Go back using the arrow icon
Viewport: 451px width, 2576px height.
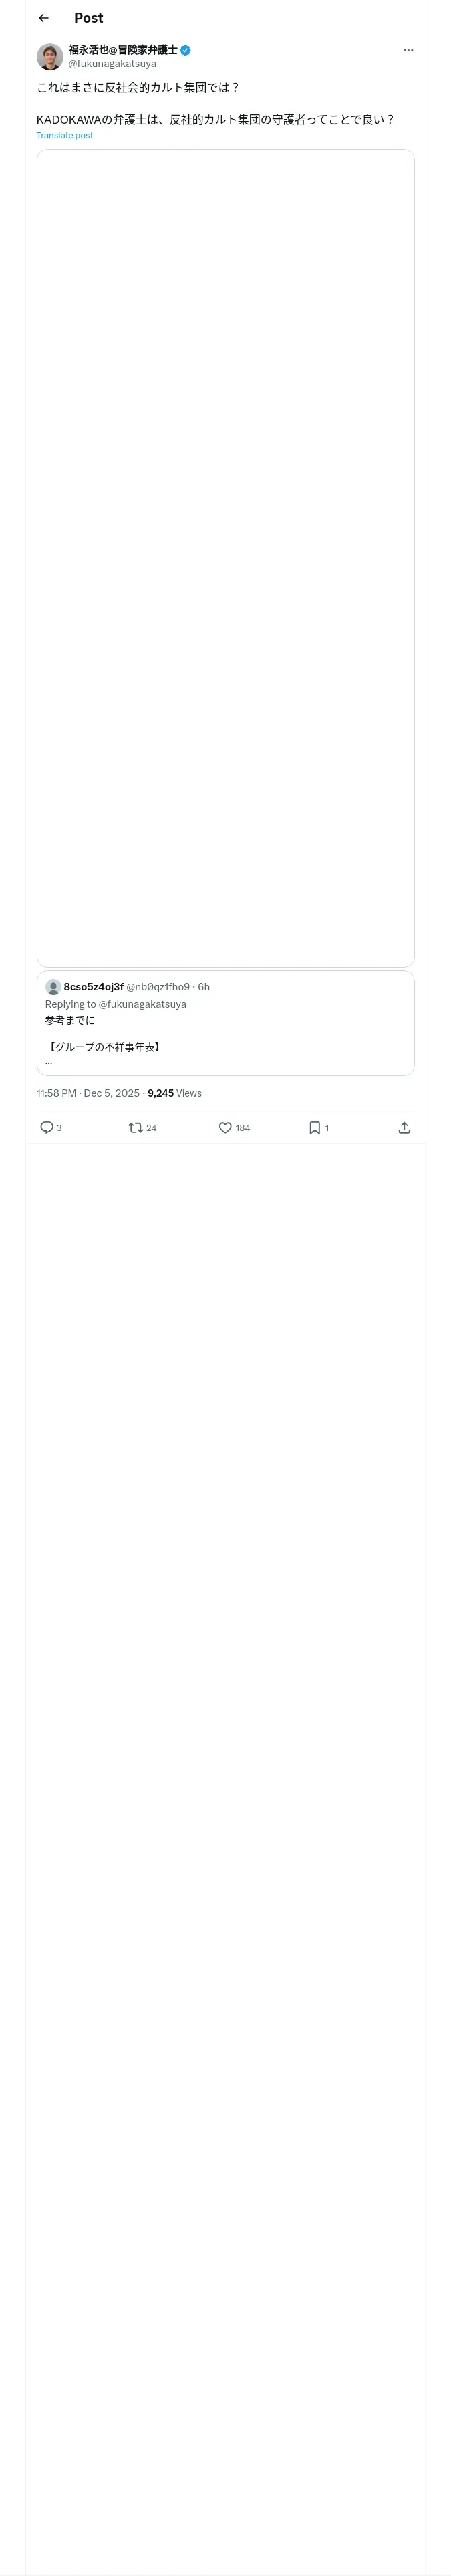44,18
